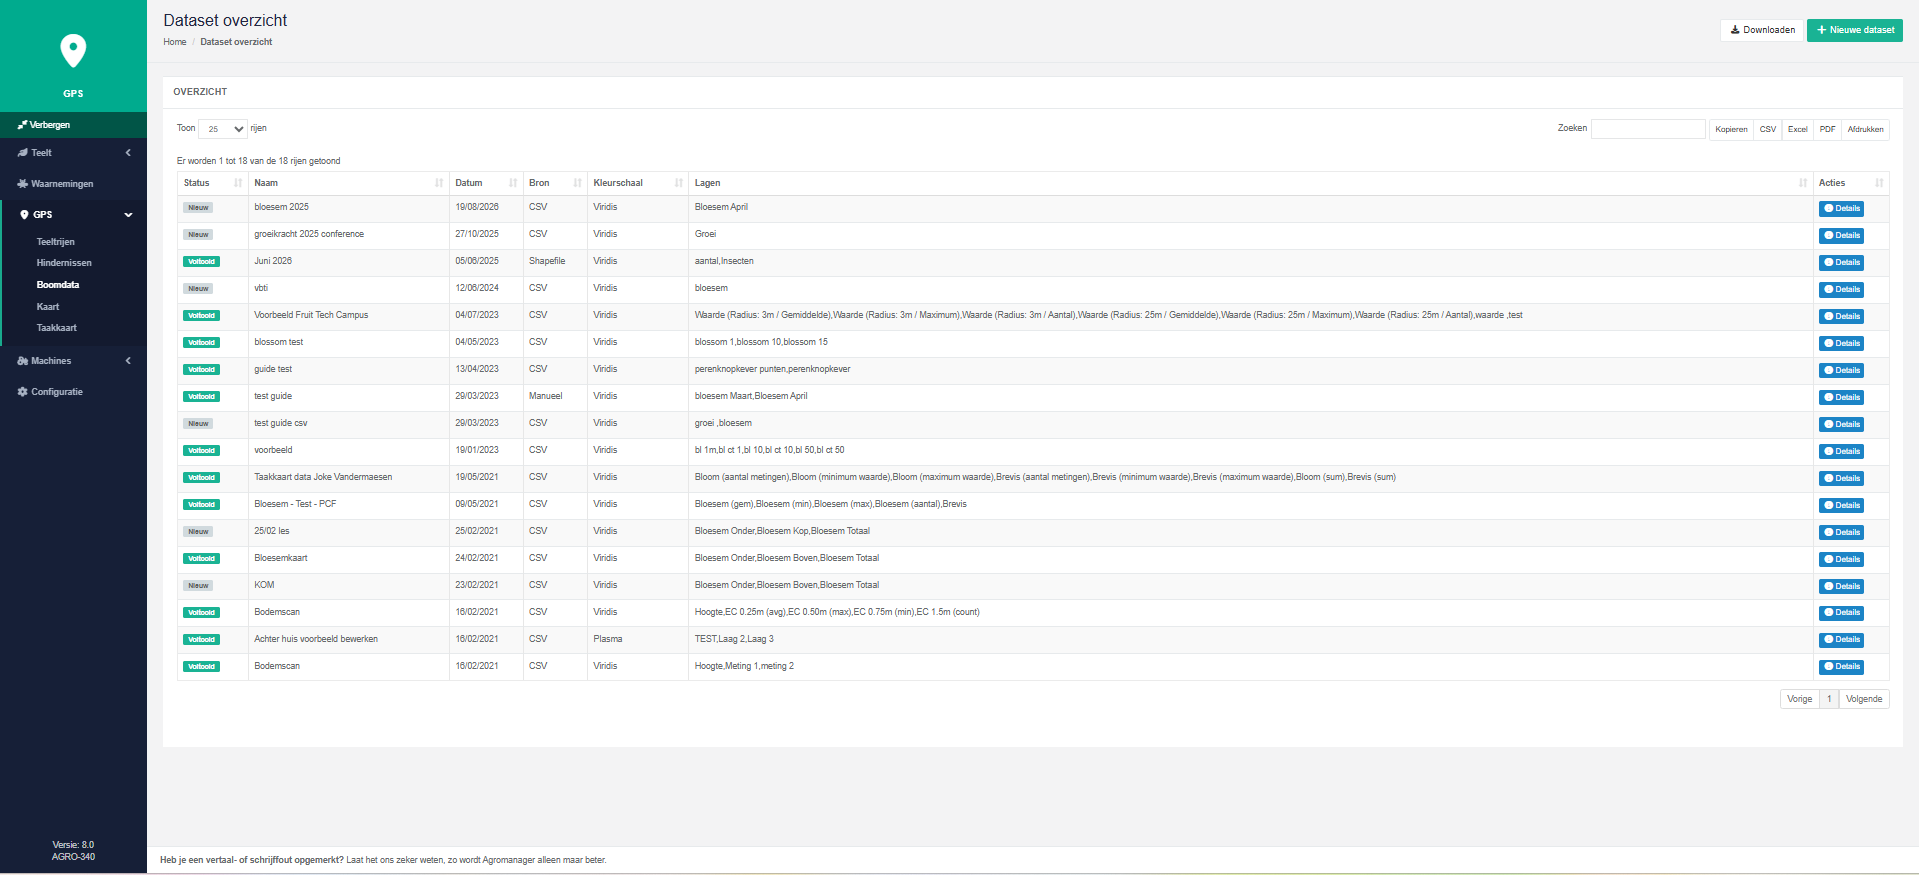Open Taakkaart in GPS submenu
The image size is (1919, 875).
click(57, 328)
